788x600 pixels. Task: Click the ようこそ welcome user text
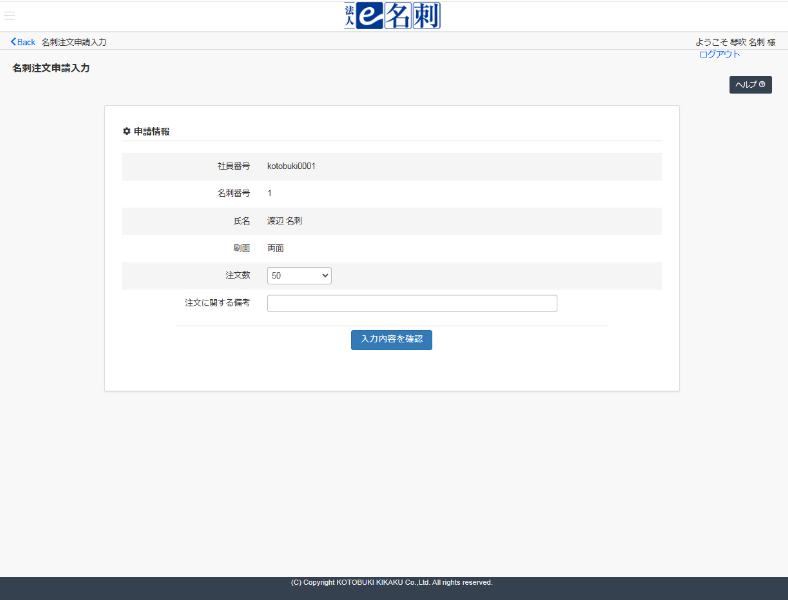(x=735, y=42)
